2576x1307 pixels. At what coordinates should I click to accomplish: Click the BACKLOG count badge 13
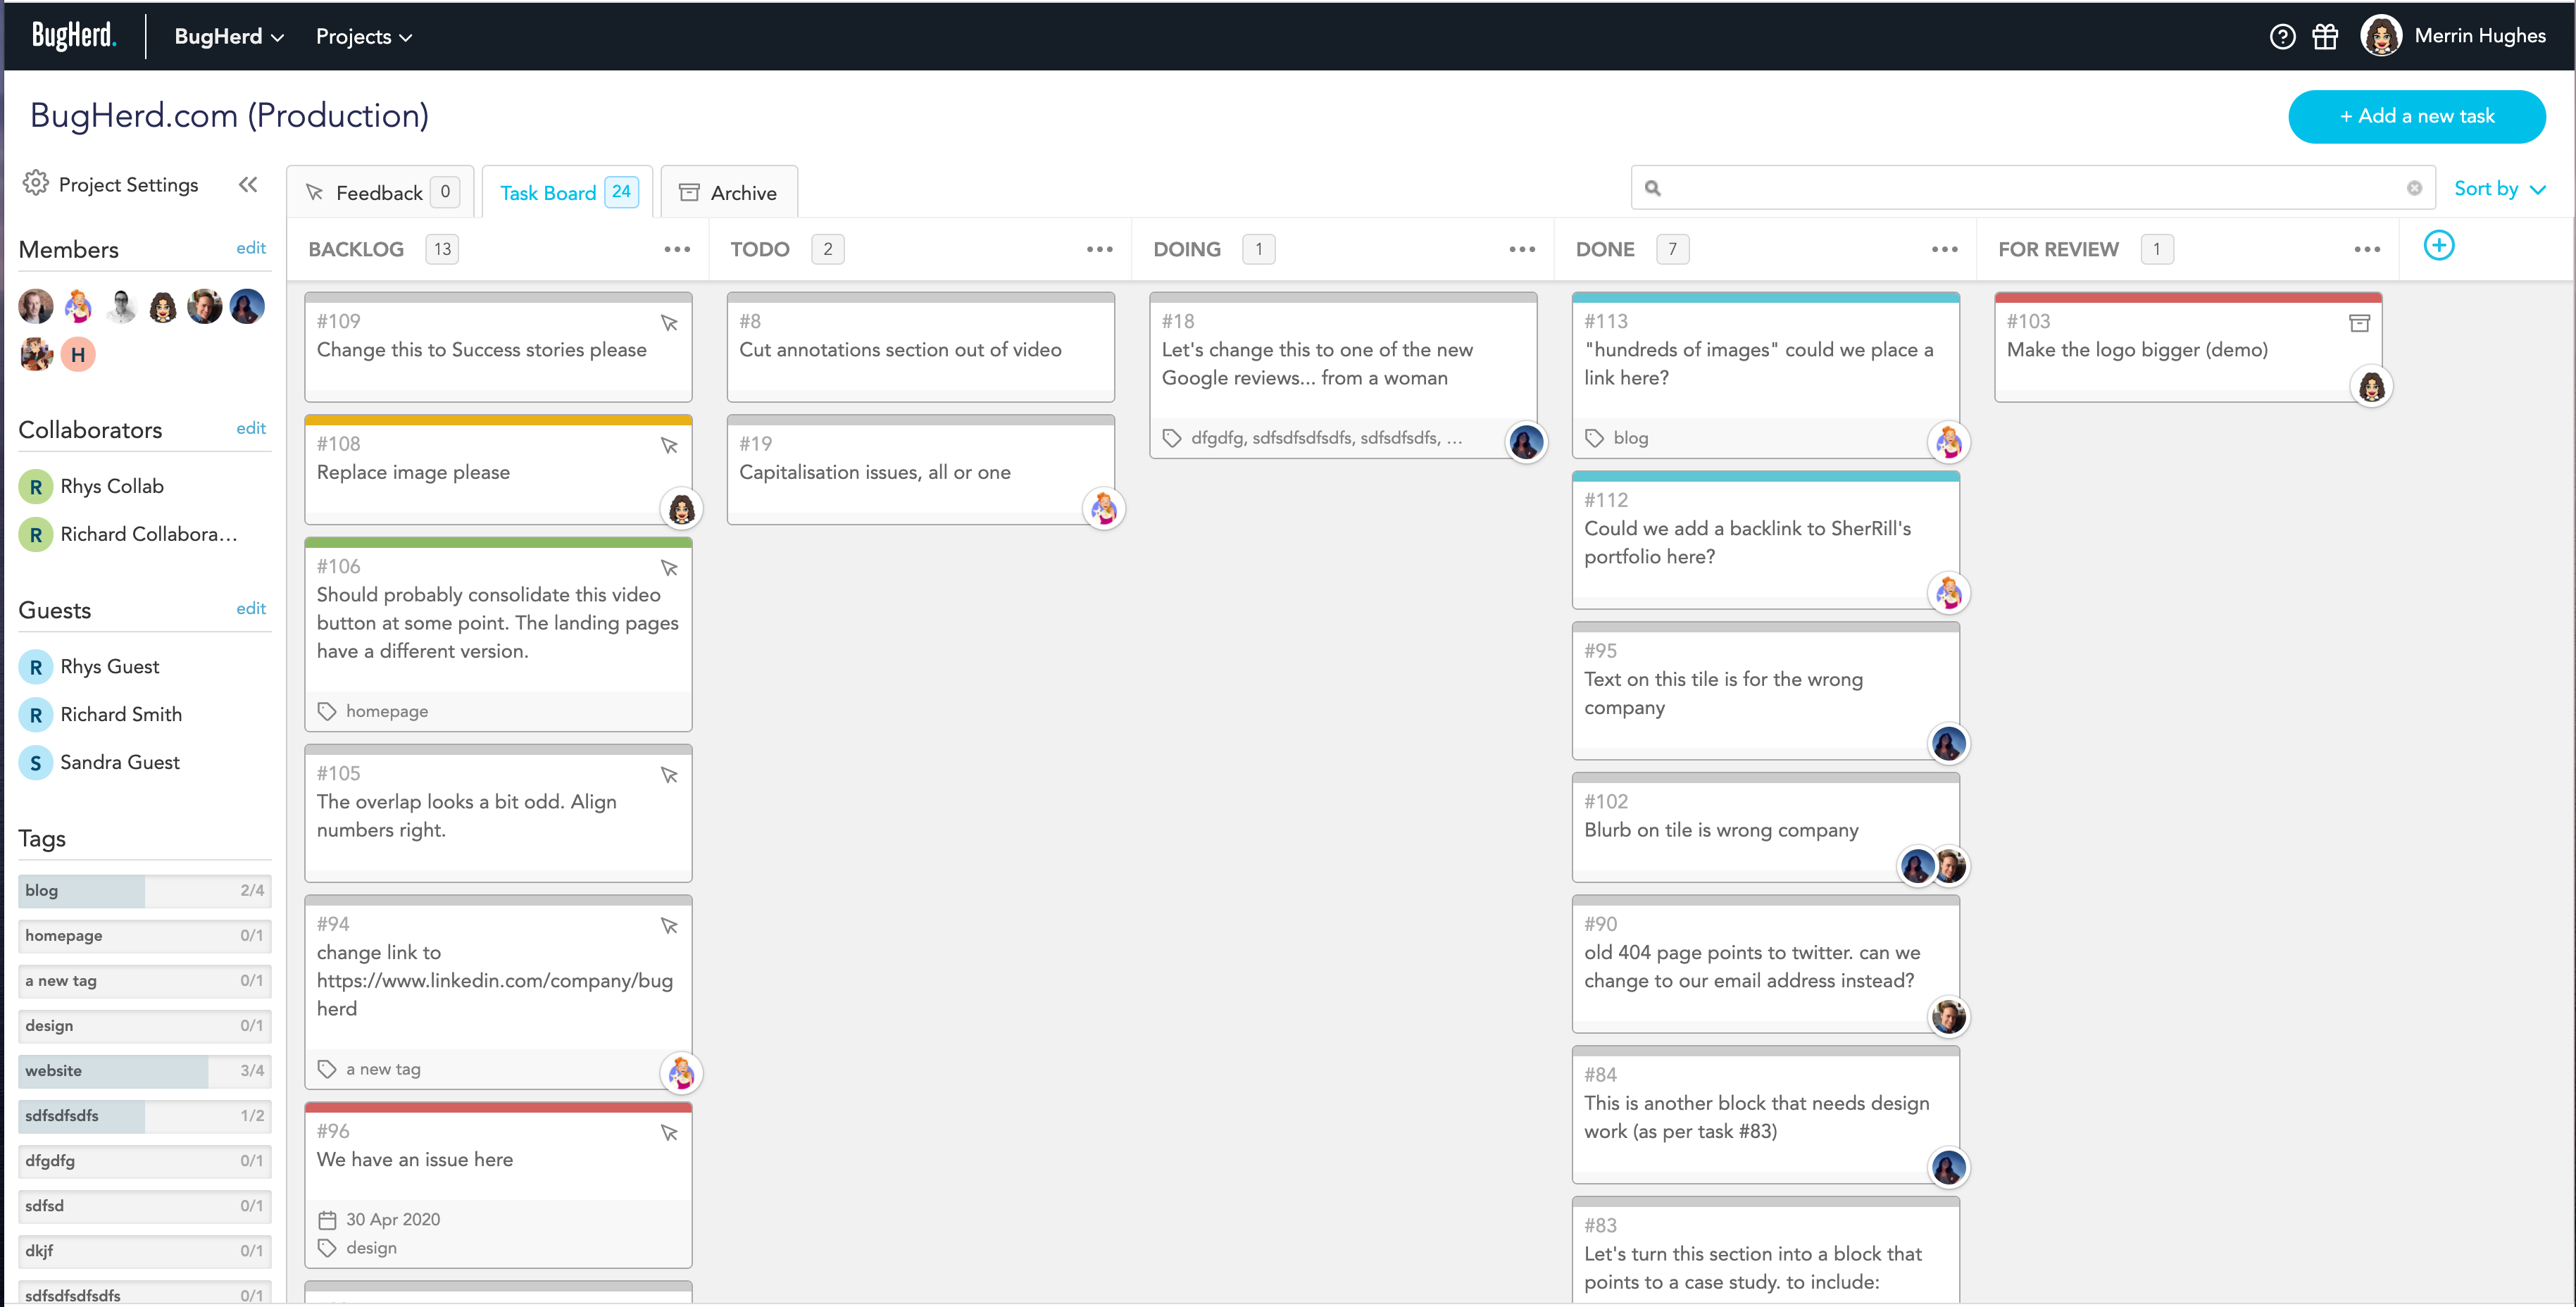(442, 249)
